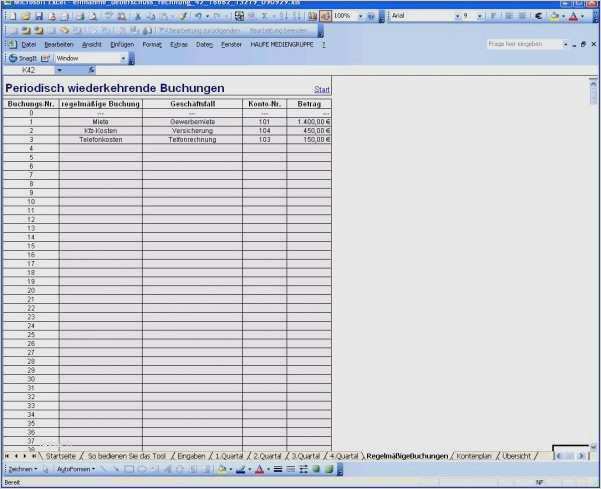The height and width of the screenshot is (489, 601).
Task: Click the New workbook icon
Action: tap(12, 16)
